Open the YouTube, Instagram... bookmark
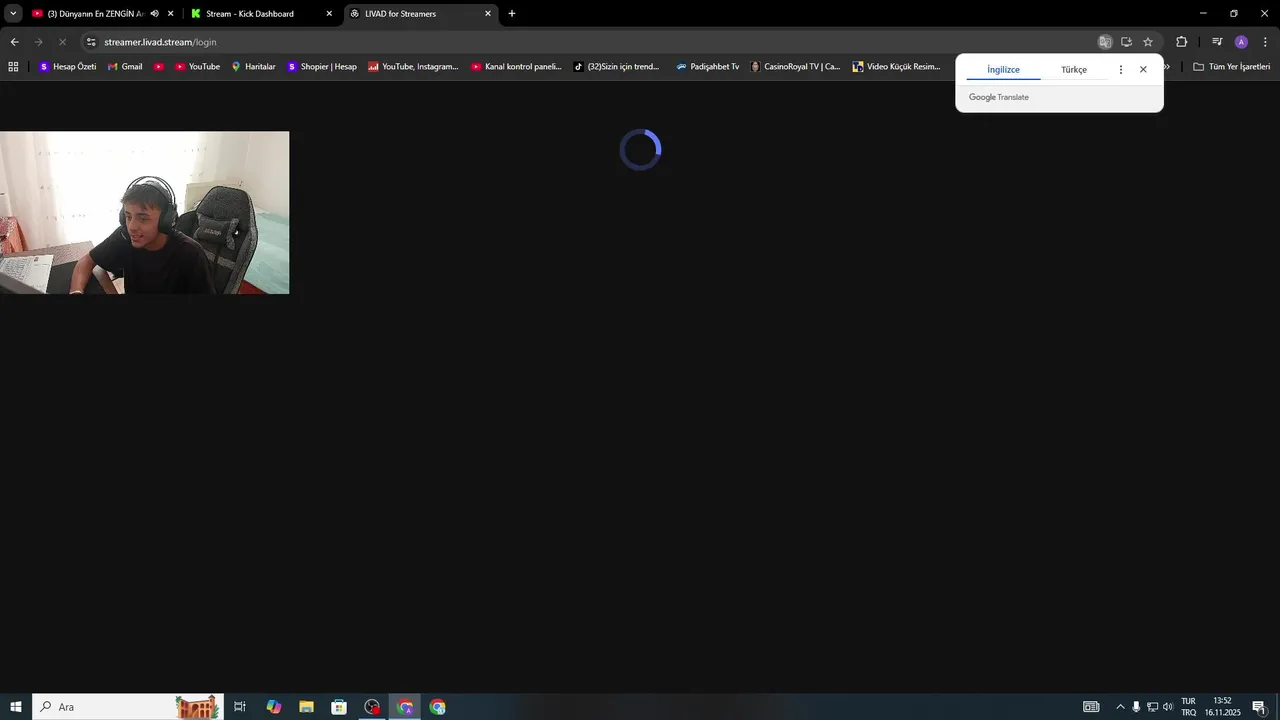Screen dimensions: 1280x720 click(413, 67)
